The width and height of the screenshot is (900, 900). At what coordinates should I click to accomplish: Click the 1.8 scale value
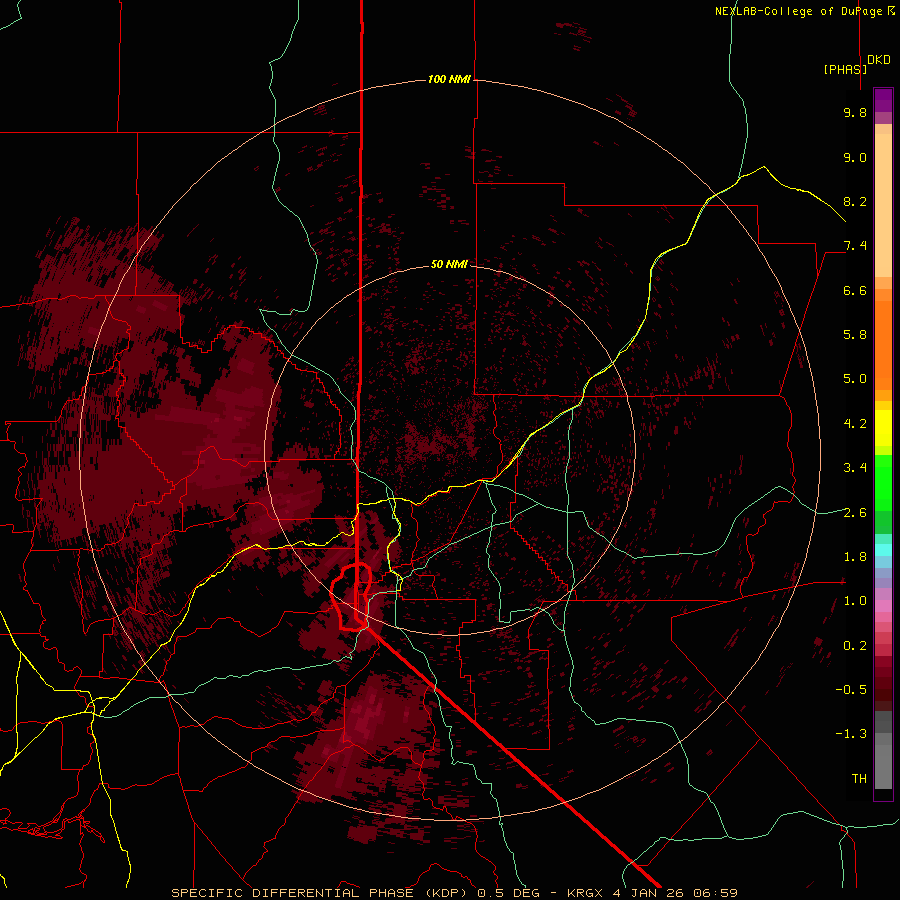pos(855,557)
